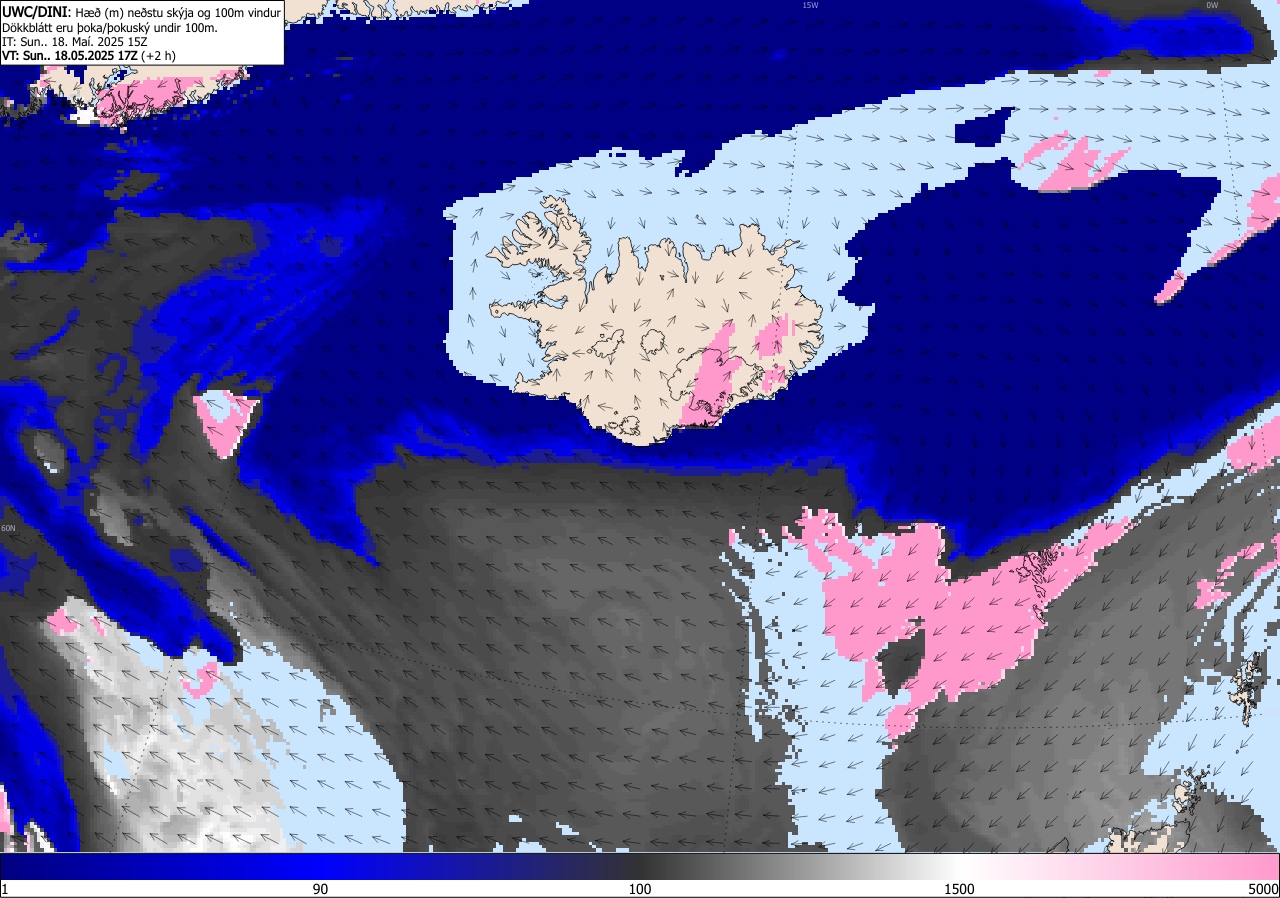The image size is (1280, 898).
Task: Click the '5000' label on the color scale
Action: coord(1263,889)
